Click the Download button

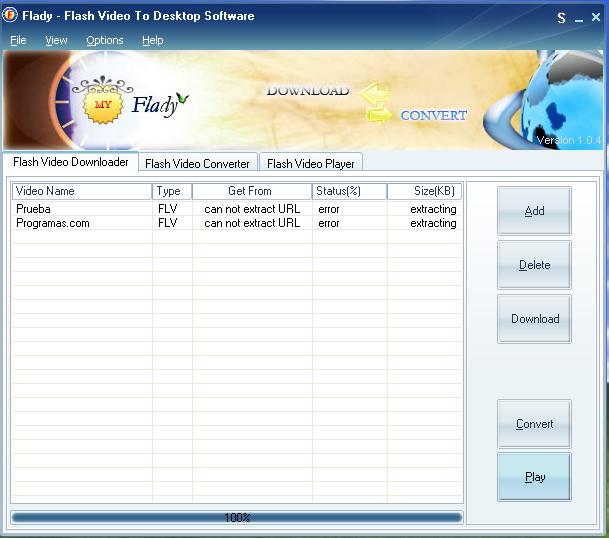point(534,319)
